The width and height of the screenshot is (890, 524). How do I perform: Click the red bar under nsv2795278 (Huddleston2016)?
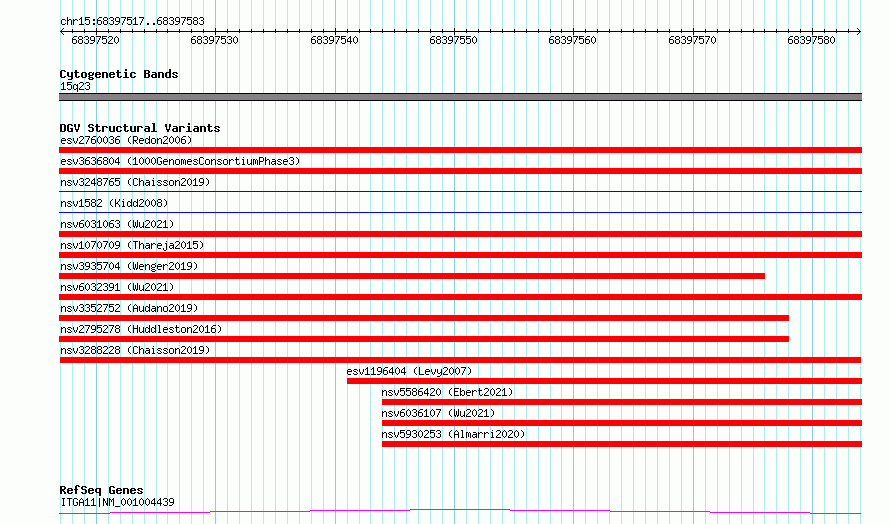[424, 339]
